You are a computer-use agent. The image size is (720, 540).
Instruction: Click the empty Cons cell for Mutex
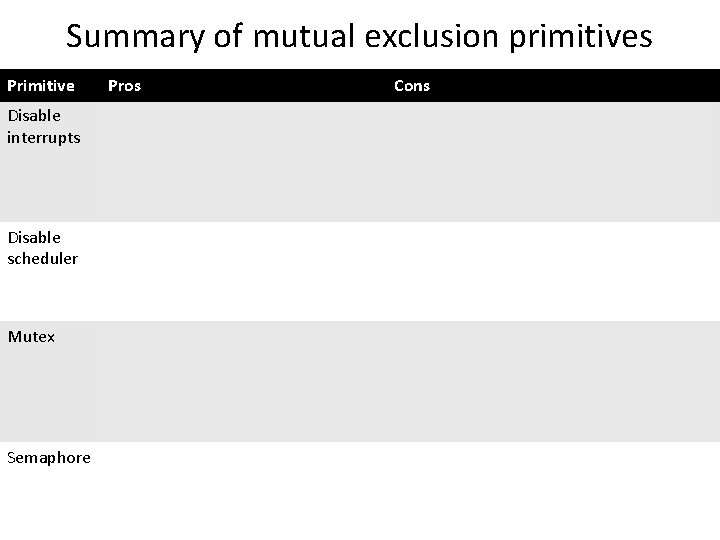(550, 381)
